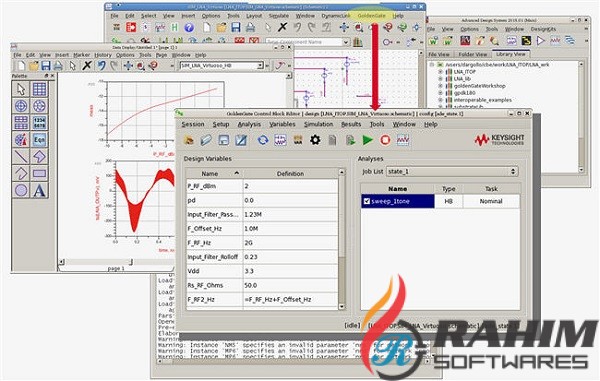Click the Vdd definition field 3.3
The width and height of the screenshot is (600, 381).
pos(290,271)
